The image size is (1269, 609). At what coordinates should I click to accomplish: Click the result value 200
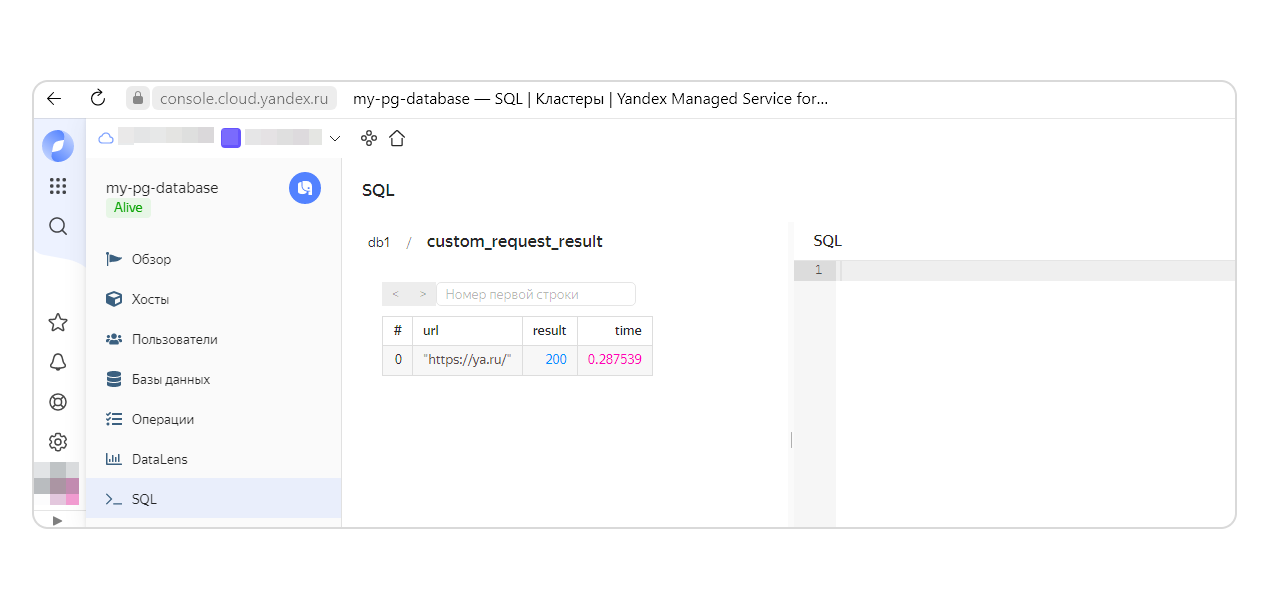coord(550,360)
